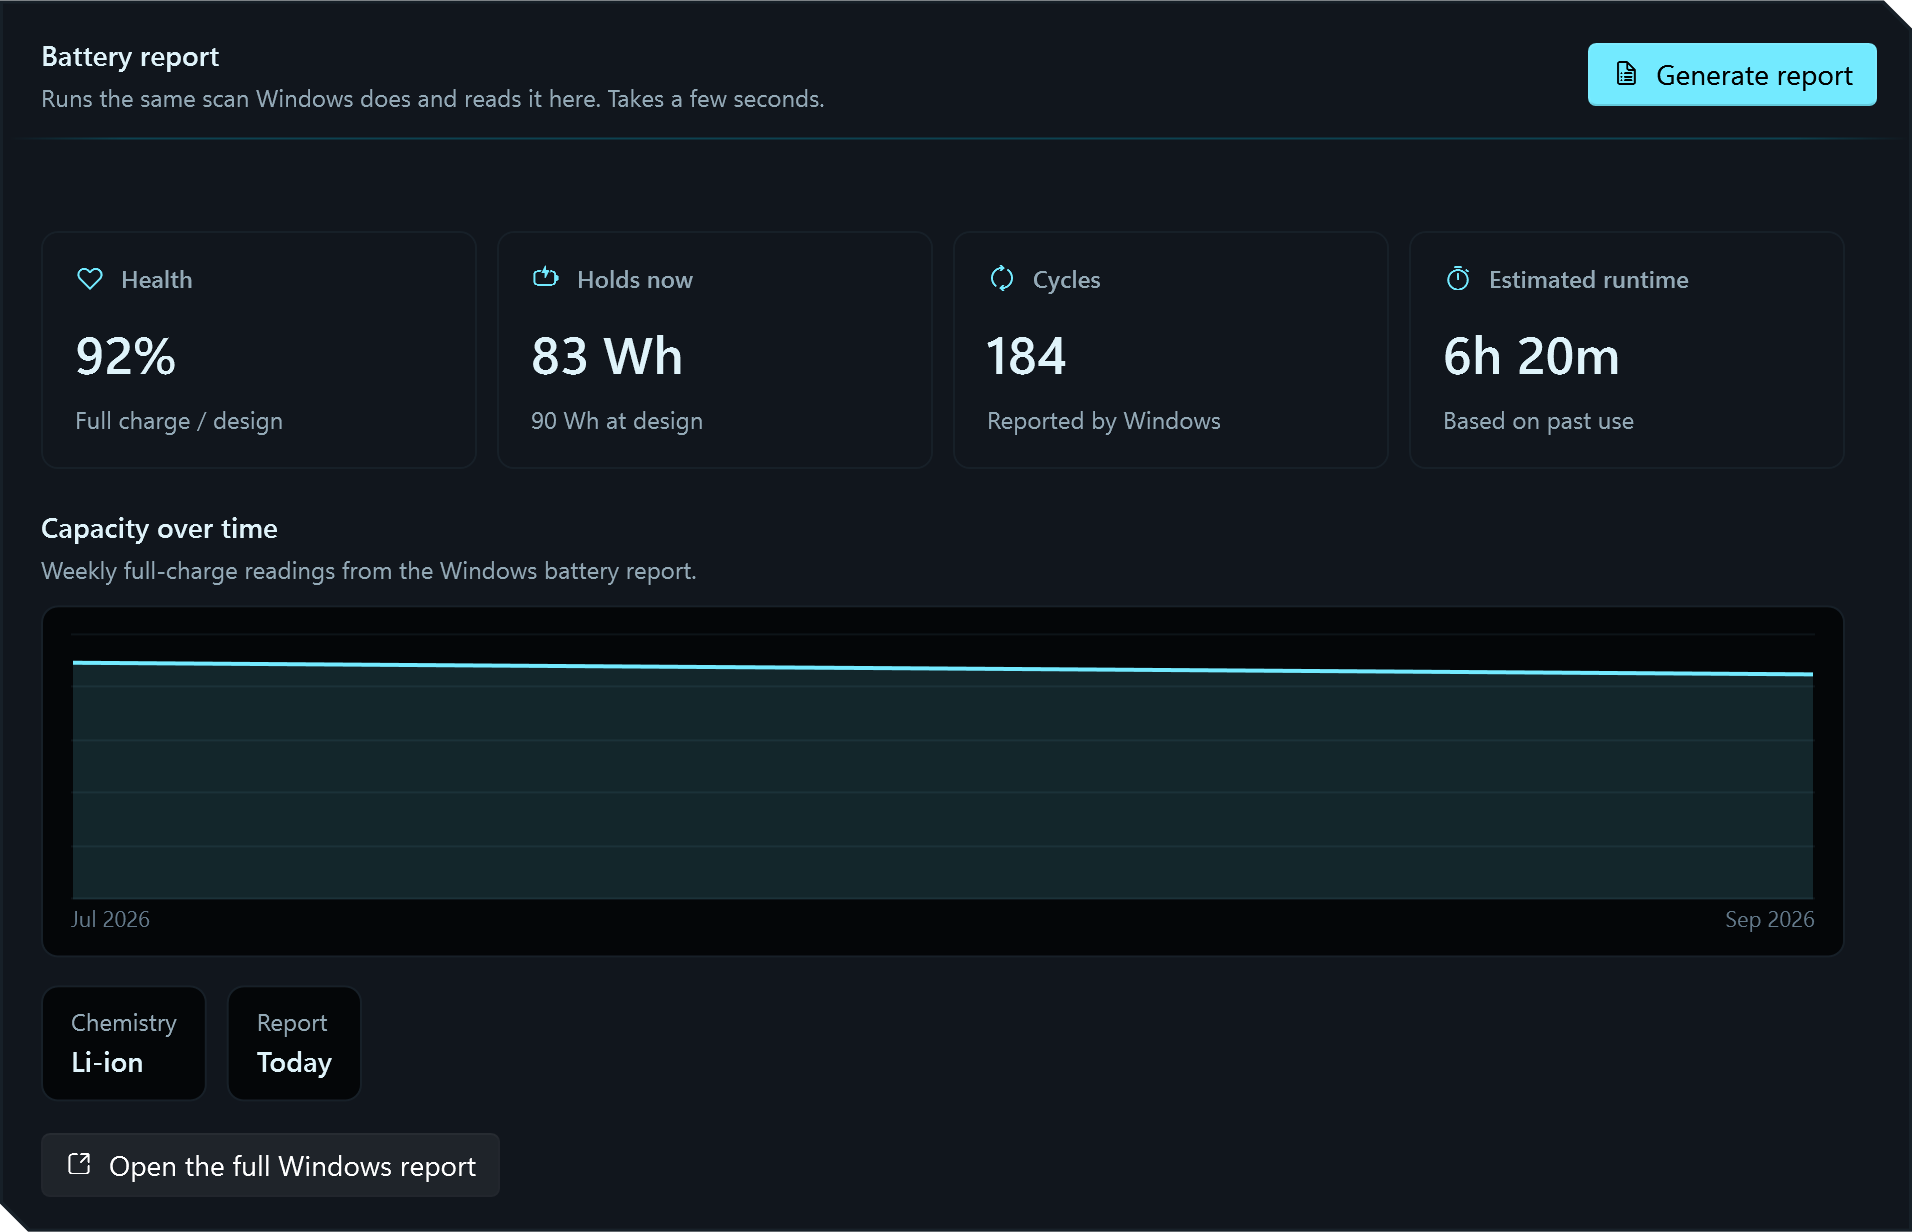Click the external link icon near Open report
The height and width of the screenshot is (1232, 1912).
pos(79,1164)
